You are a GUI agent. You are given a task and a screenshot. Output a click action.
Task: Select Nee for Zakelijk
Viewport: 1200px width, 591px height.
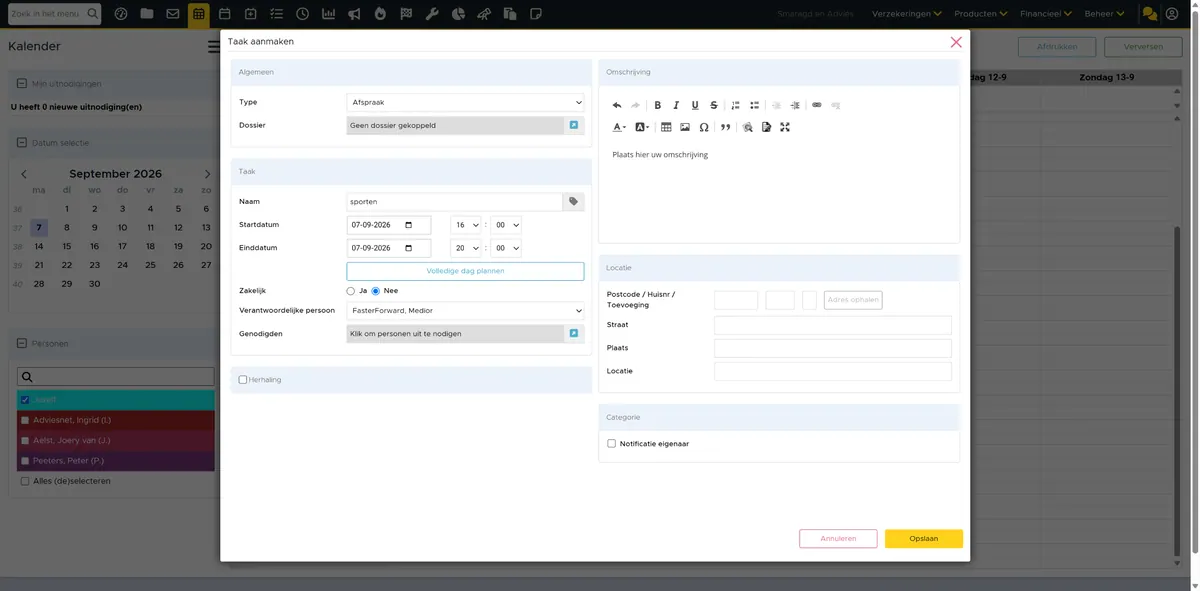(376, 291)
